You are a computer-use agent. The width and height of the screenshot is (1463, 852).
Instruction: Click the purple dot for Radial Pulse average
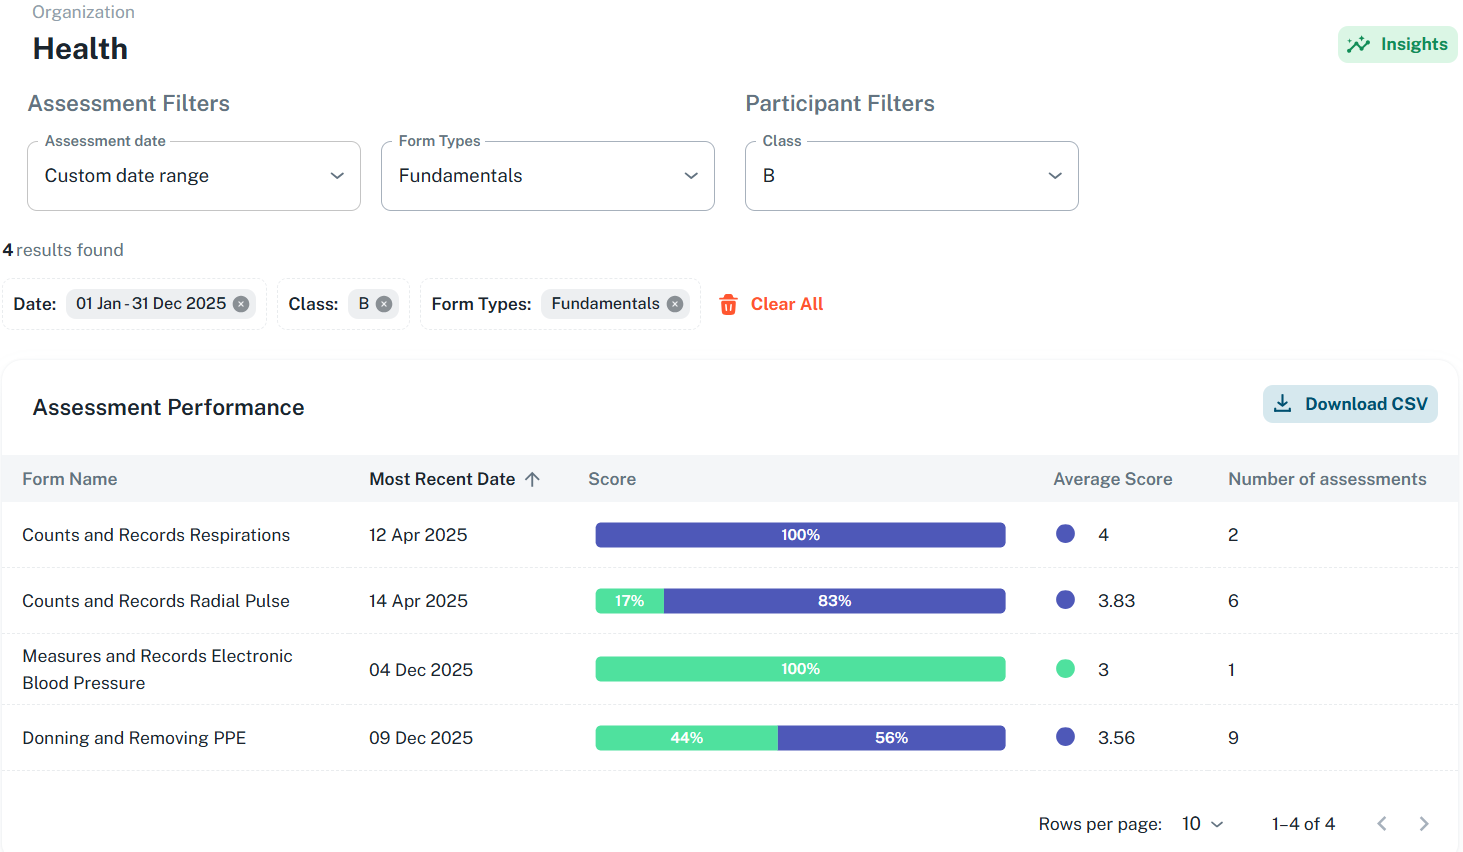[x=1065, y=600]
